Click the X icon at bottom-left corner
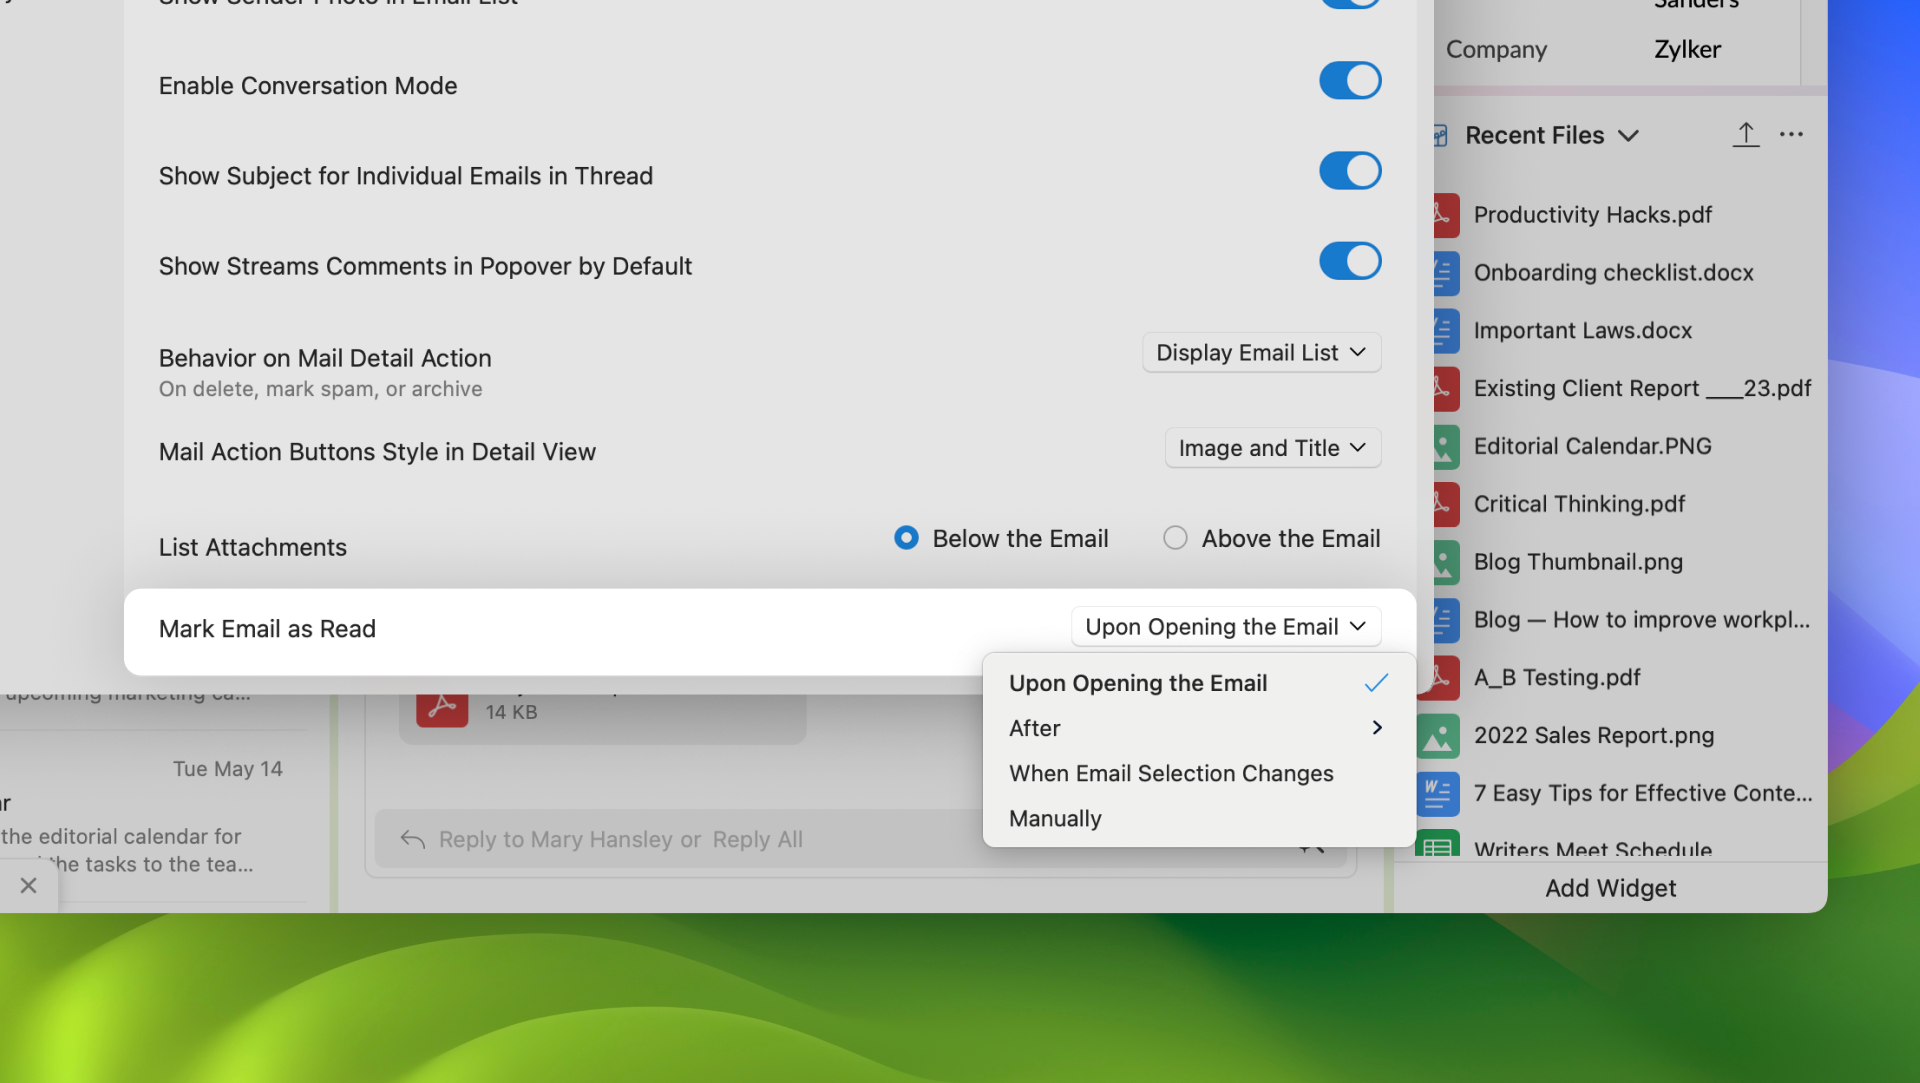 (x=29, y=886)
